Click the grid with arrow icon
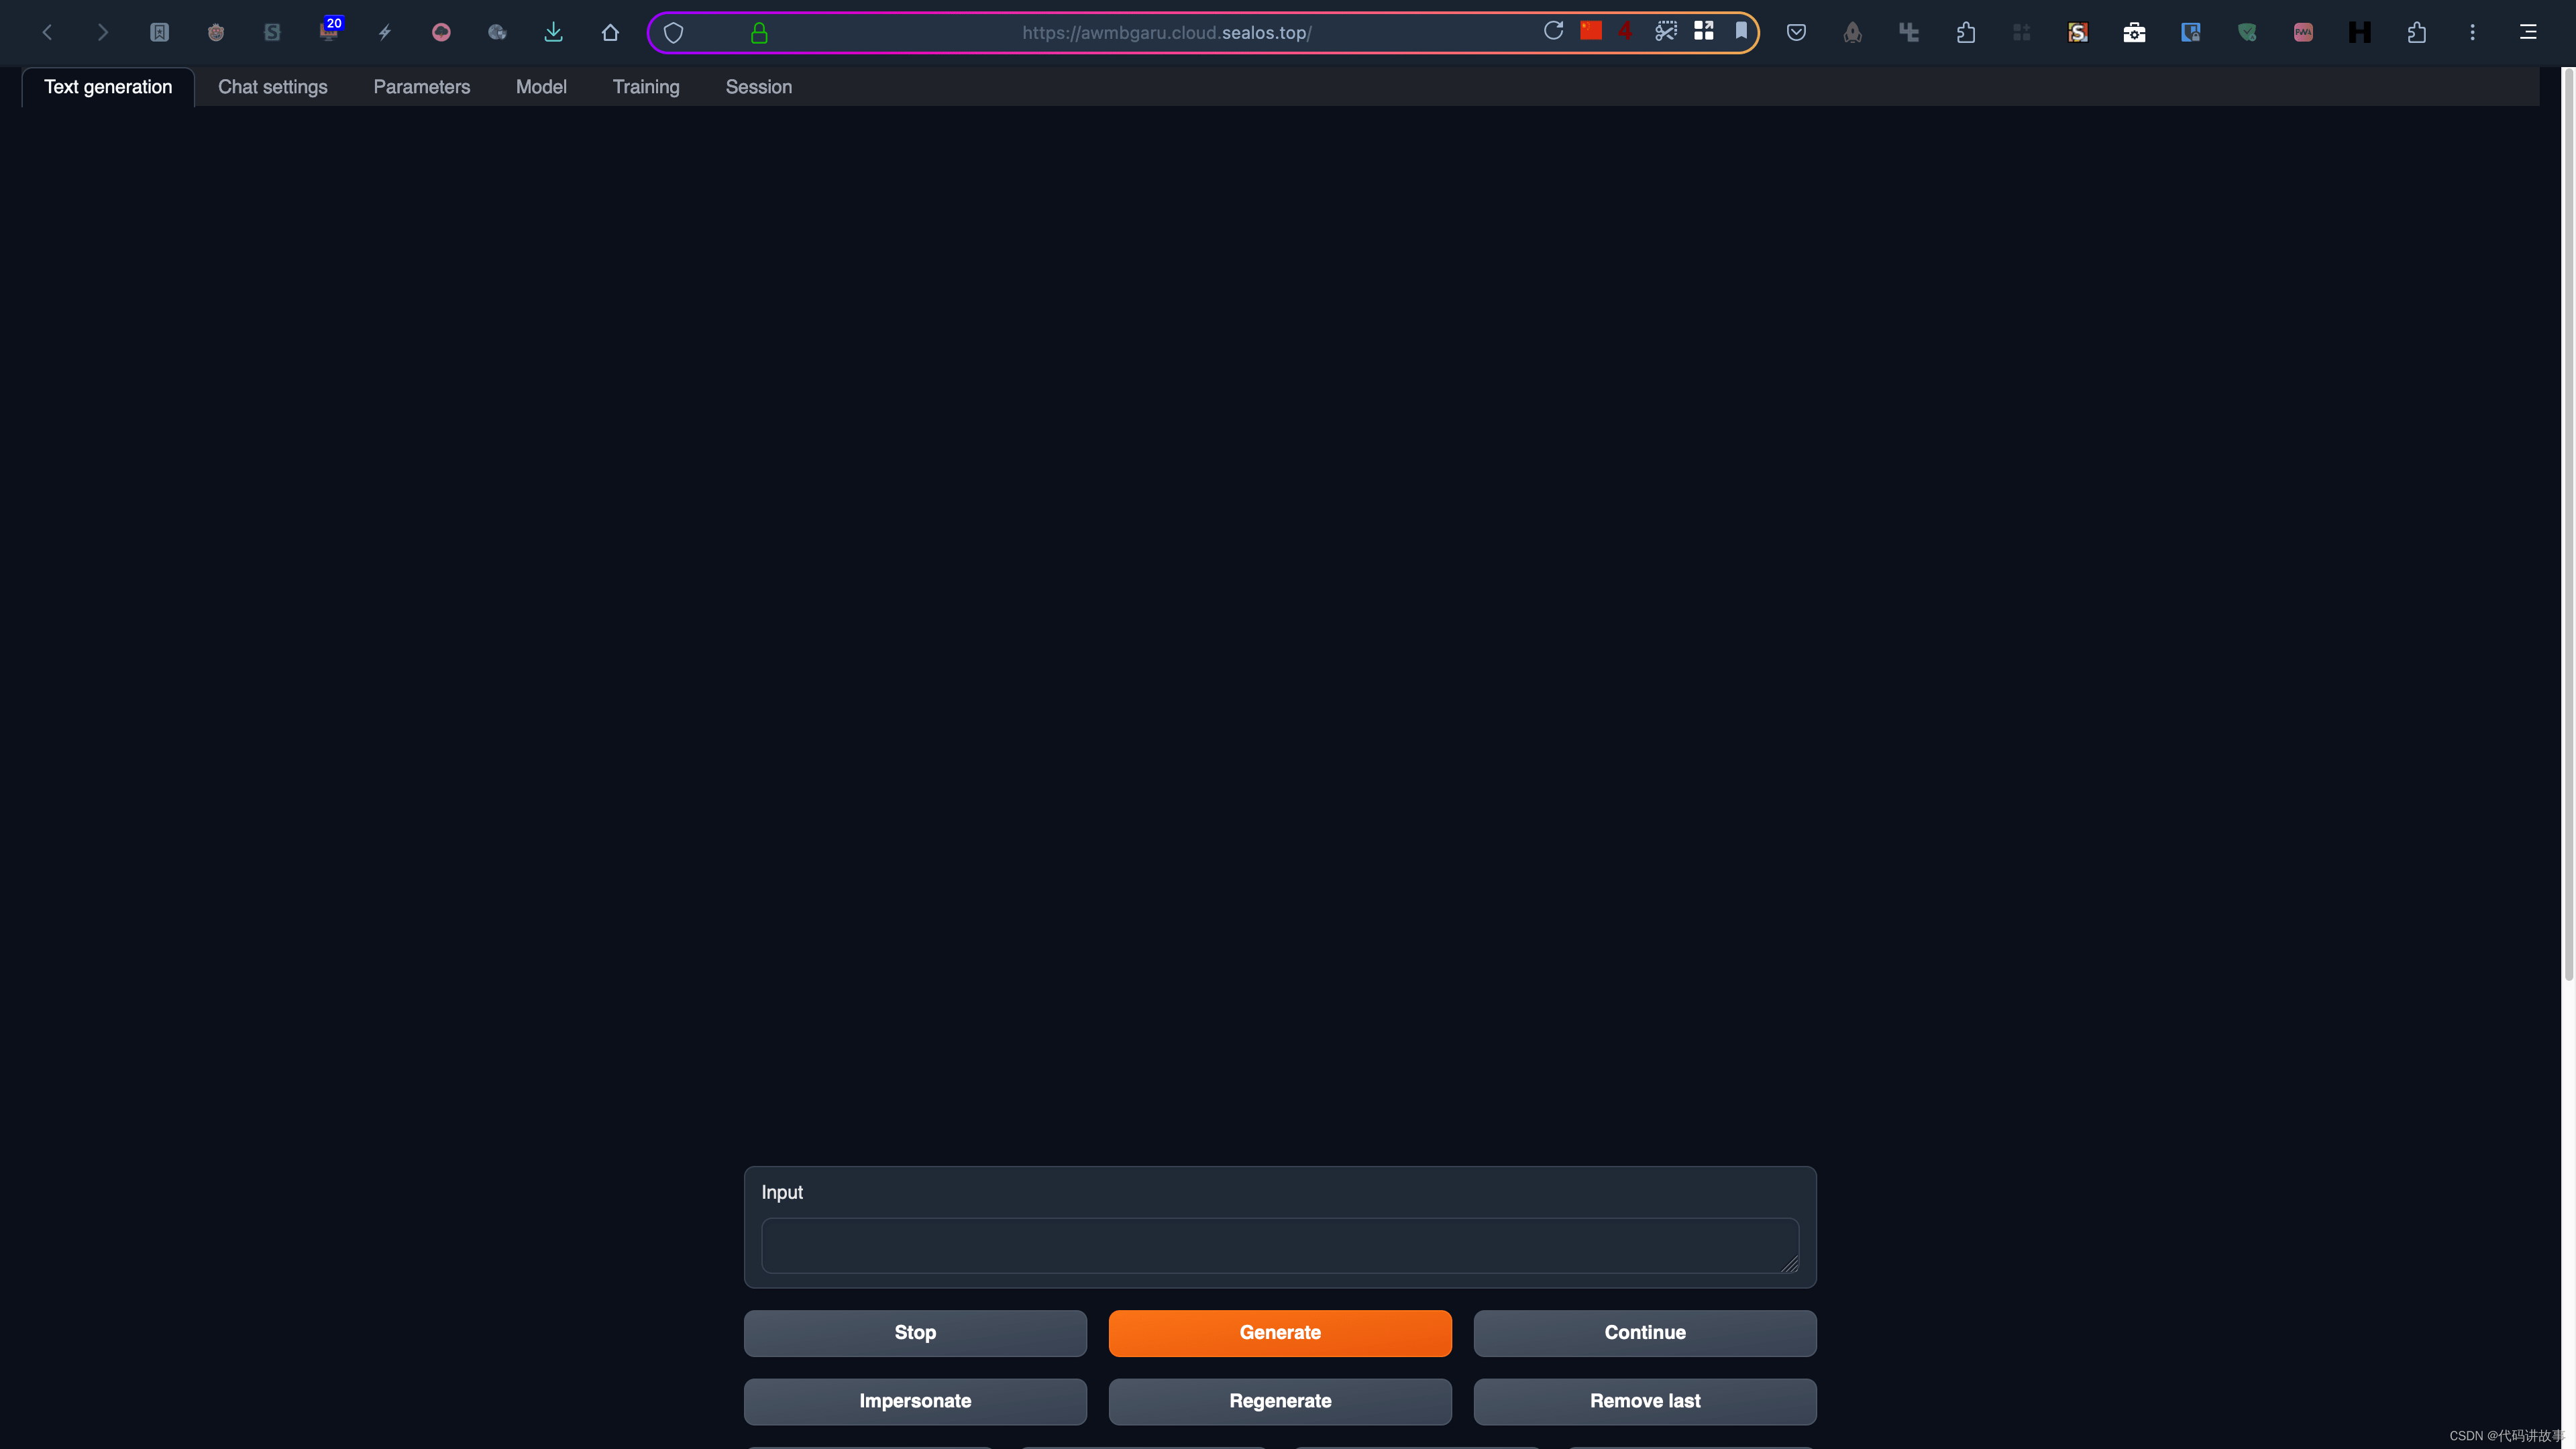The image size is (2576, 1449). click(x=1704, y=31)
